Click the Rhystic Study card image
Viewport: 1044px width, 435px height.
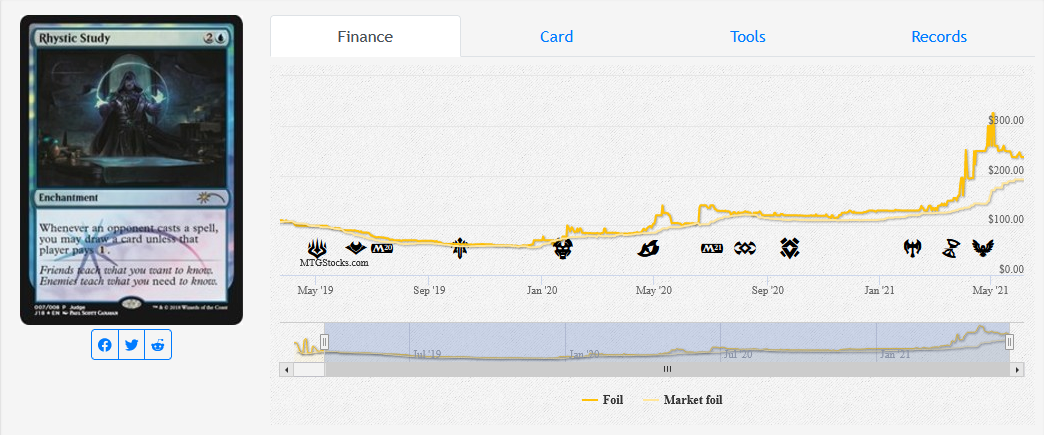131,169
